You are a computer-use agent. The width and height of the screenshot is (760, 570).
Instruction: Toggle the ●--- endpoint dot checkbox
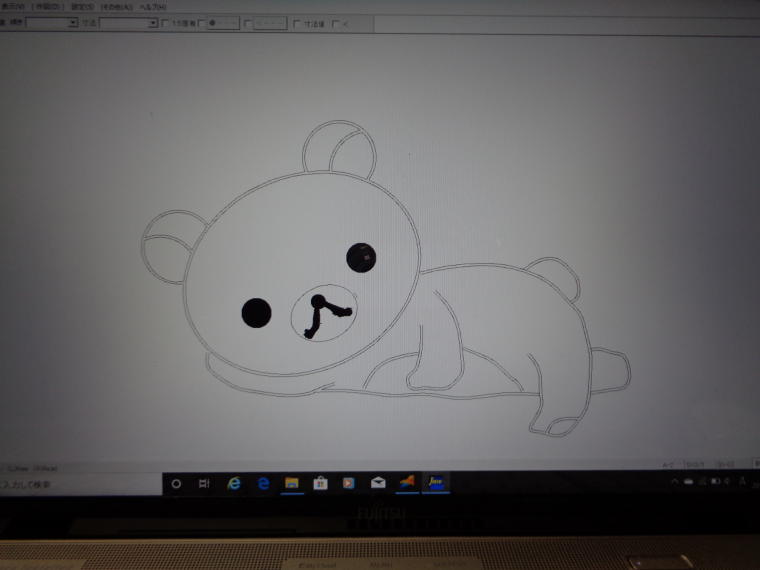(x=202, y=23)
